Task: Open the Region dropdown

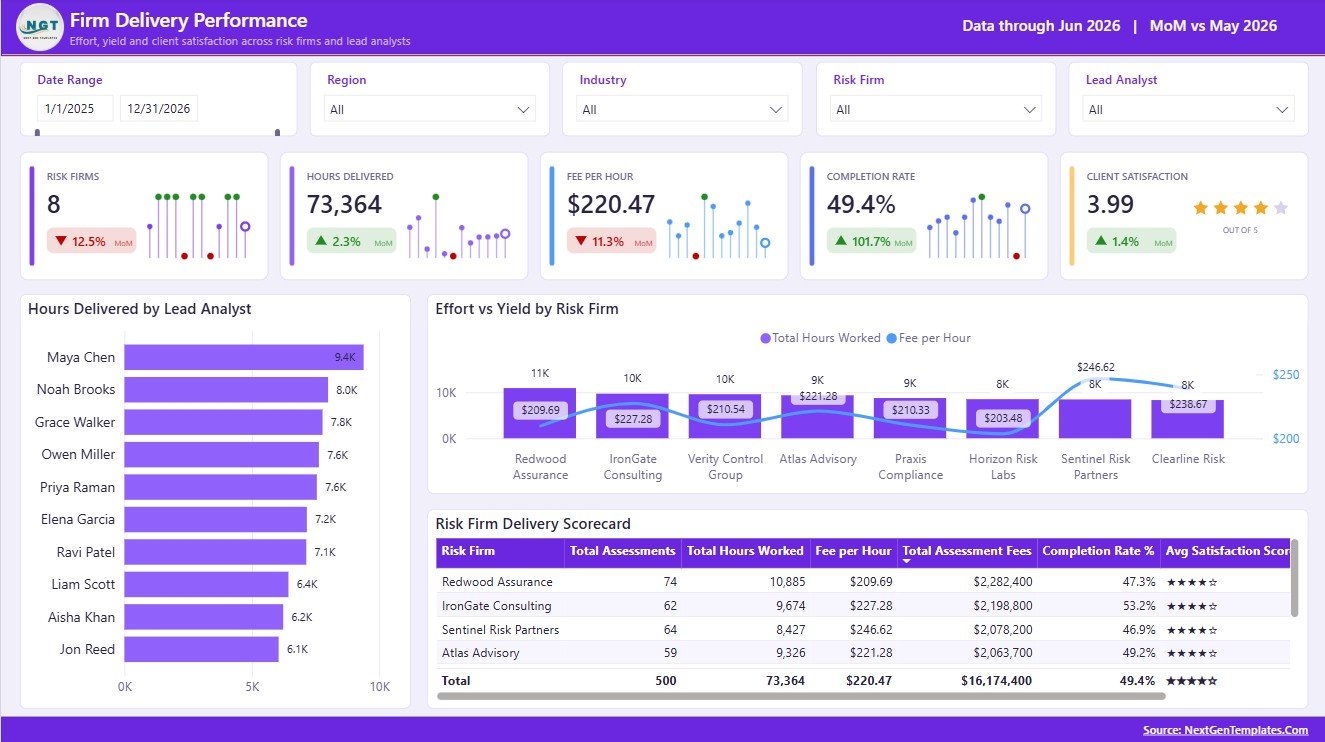Action: tap(430, 109)
